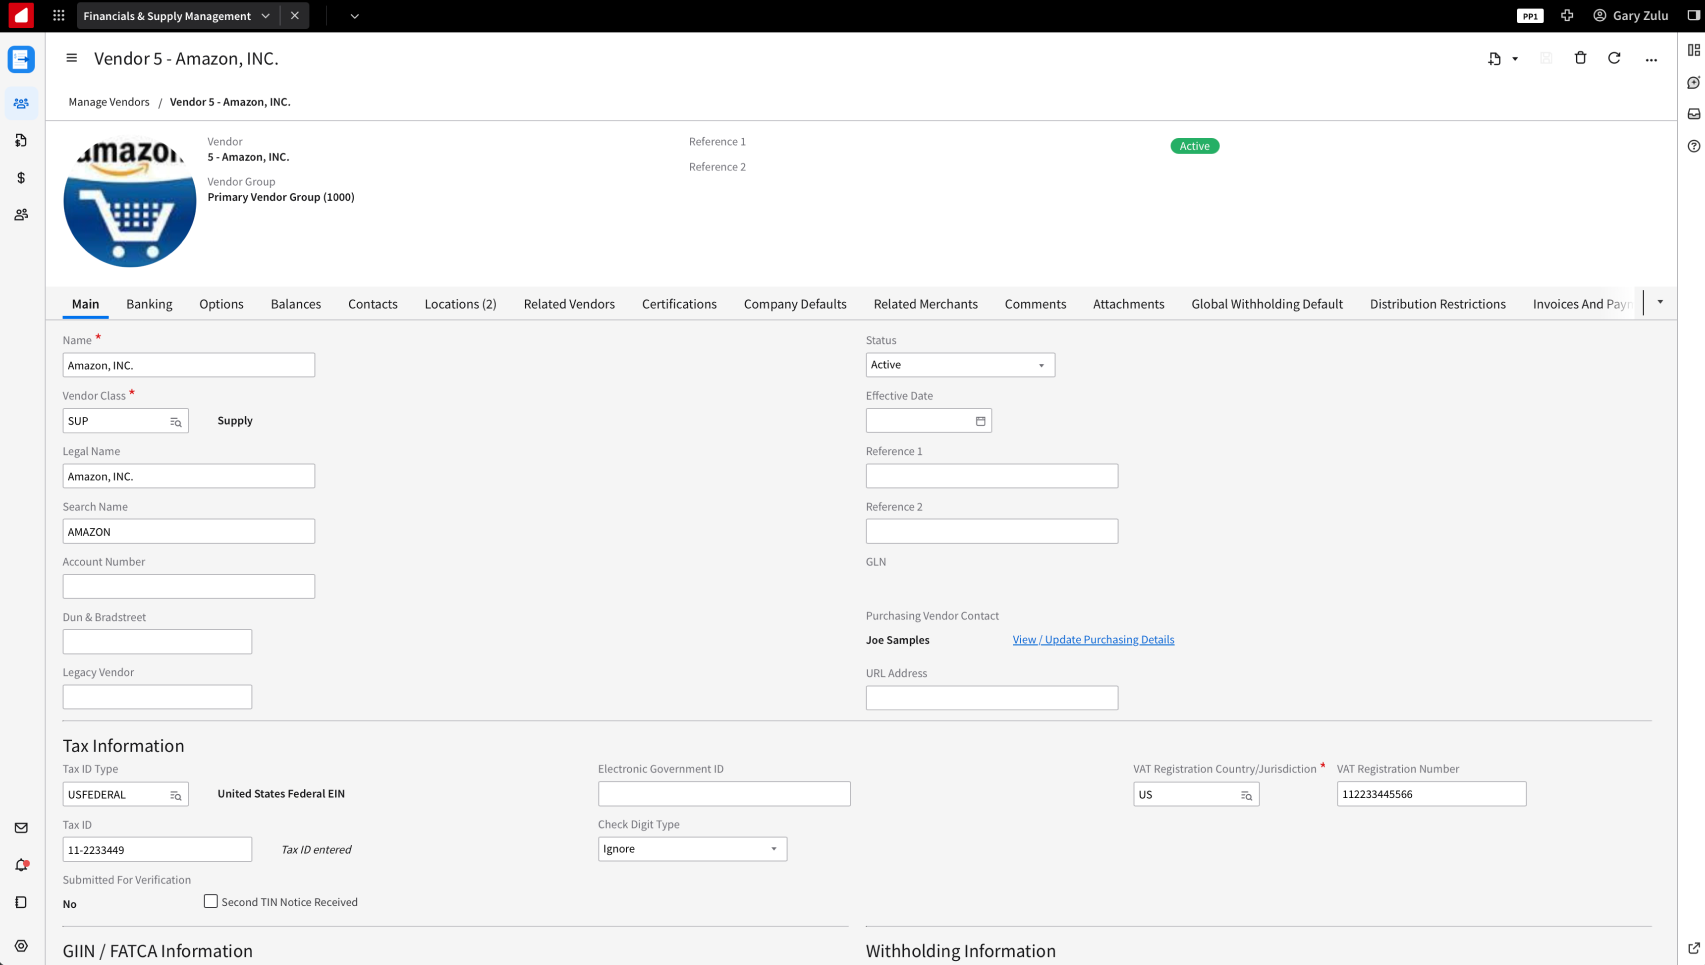Click the Legal Name field
This screenshot has height=965, width=1705.
pyautogui.click(x=189, y=476)
